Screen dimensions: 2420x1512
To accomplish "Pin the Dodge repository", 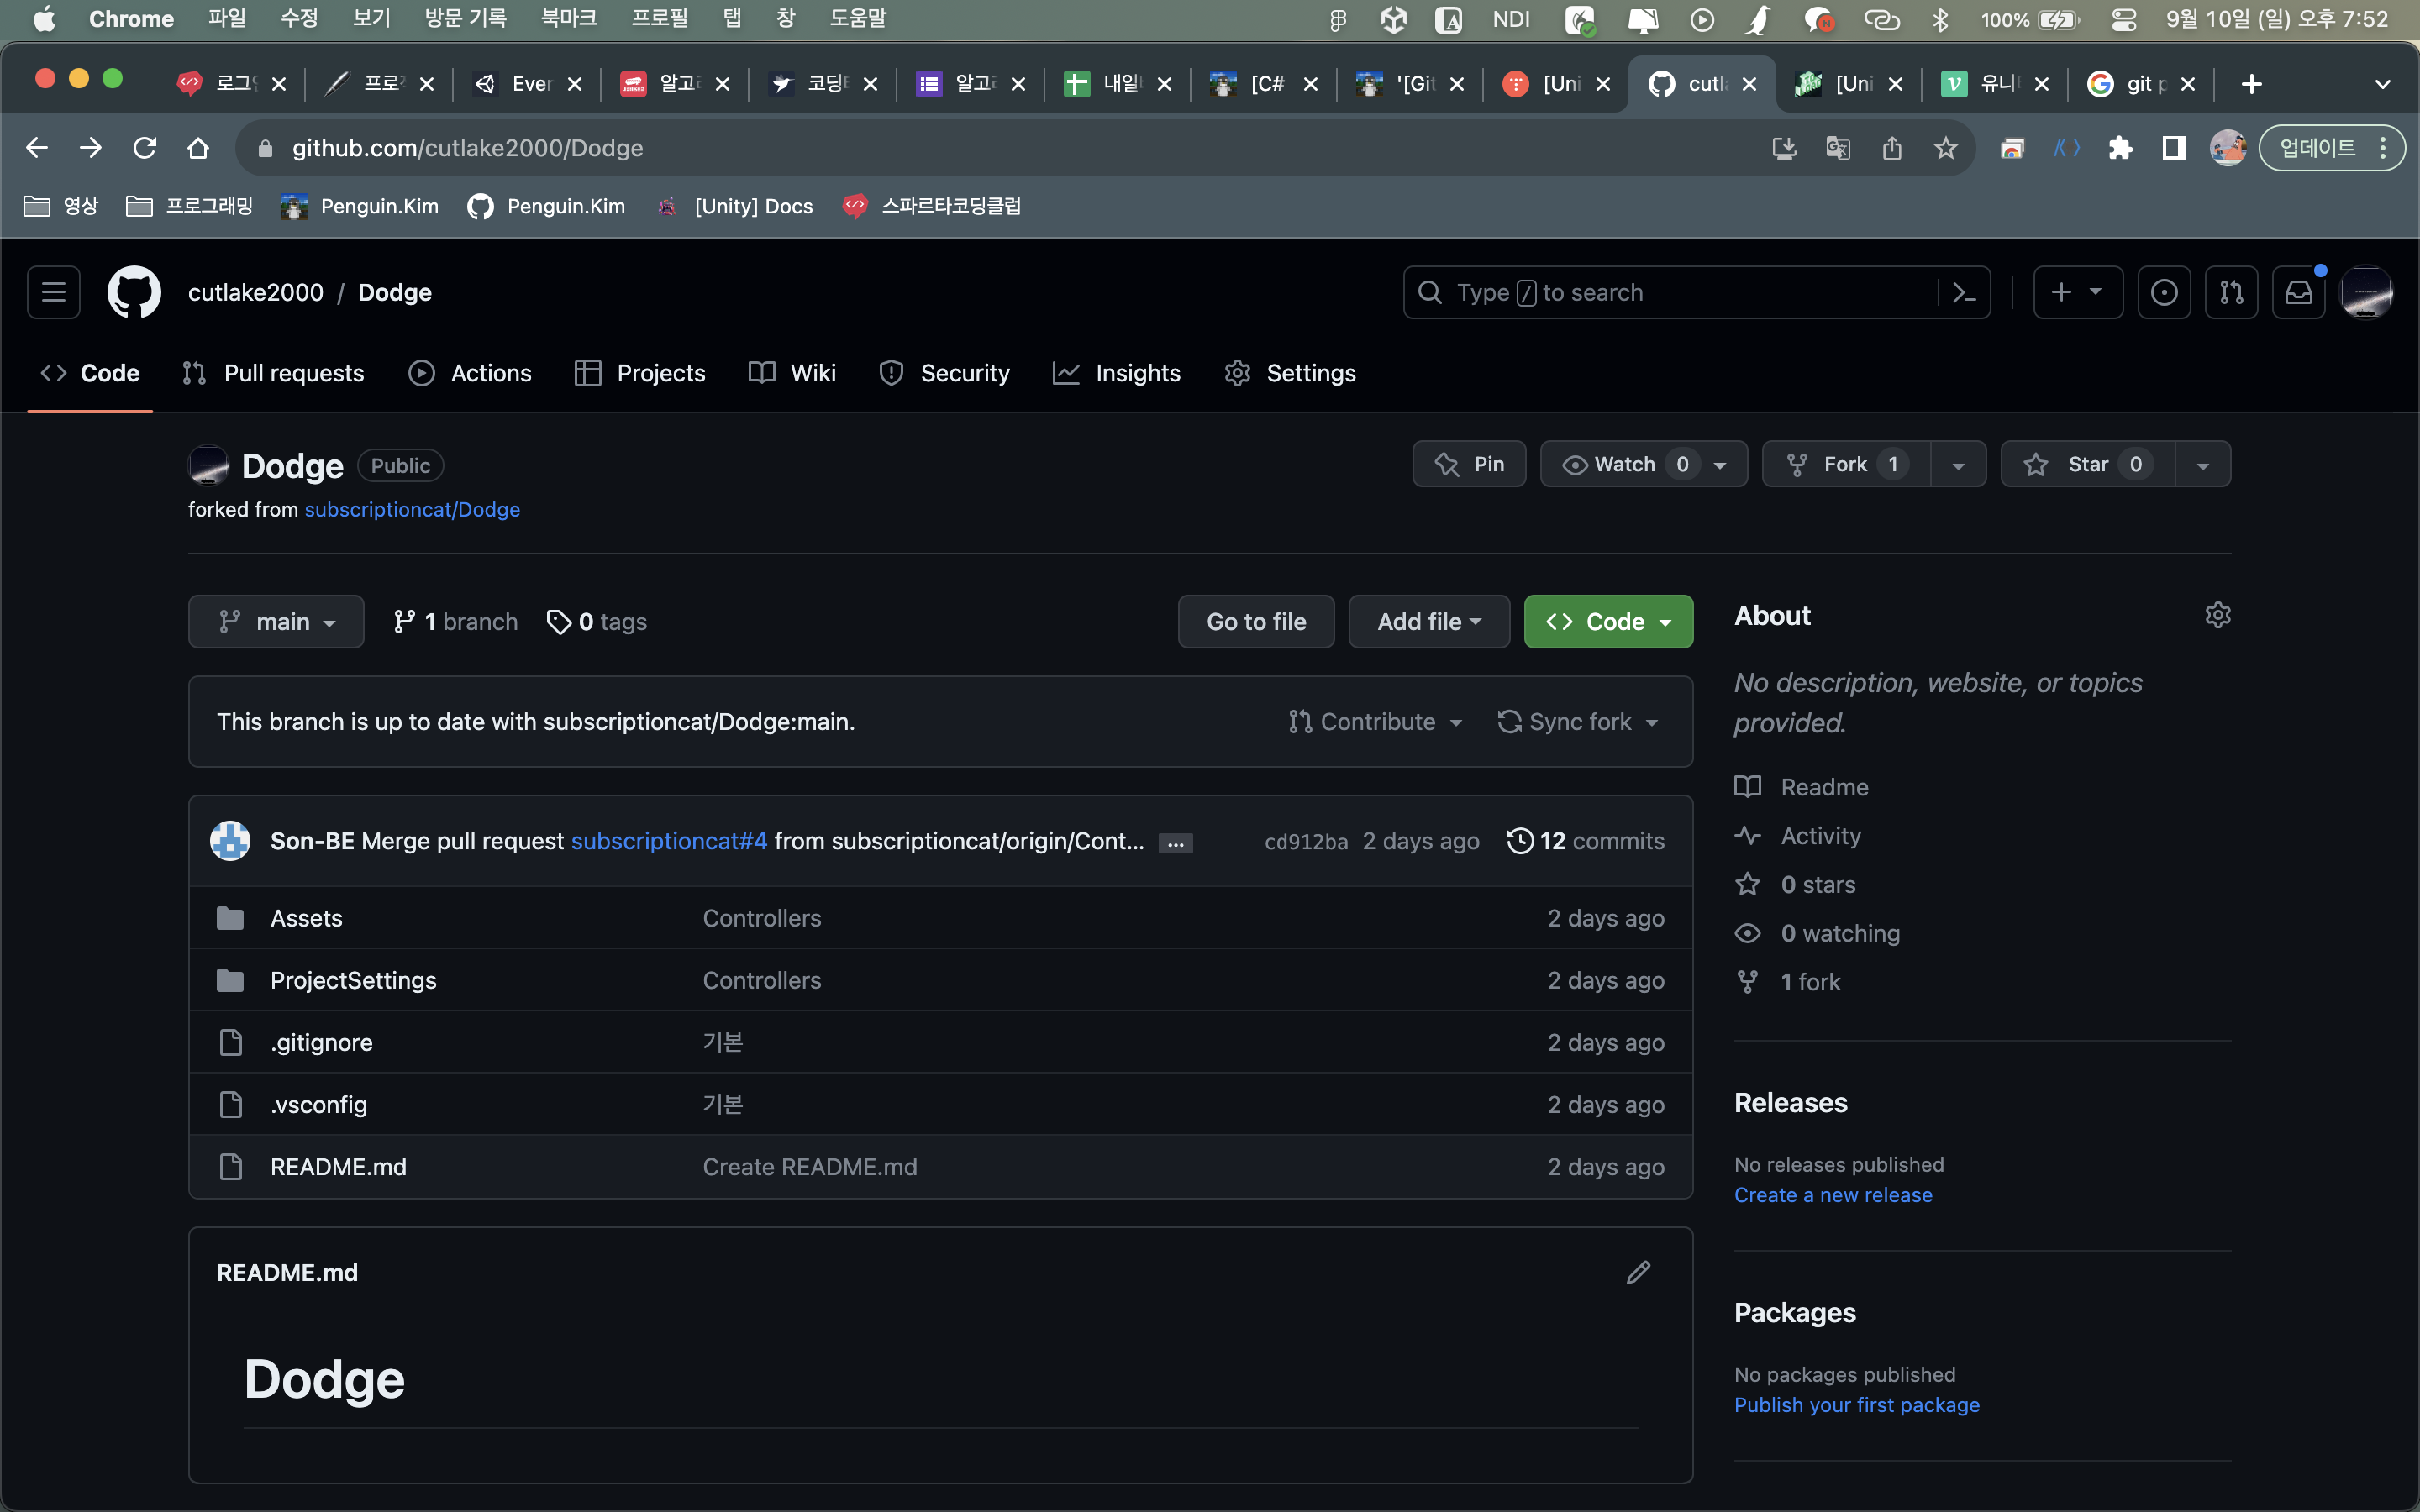I will pyautogui.click(x=1469, y=464).
